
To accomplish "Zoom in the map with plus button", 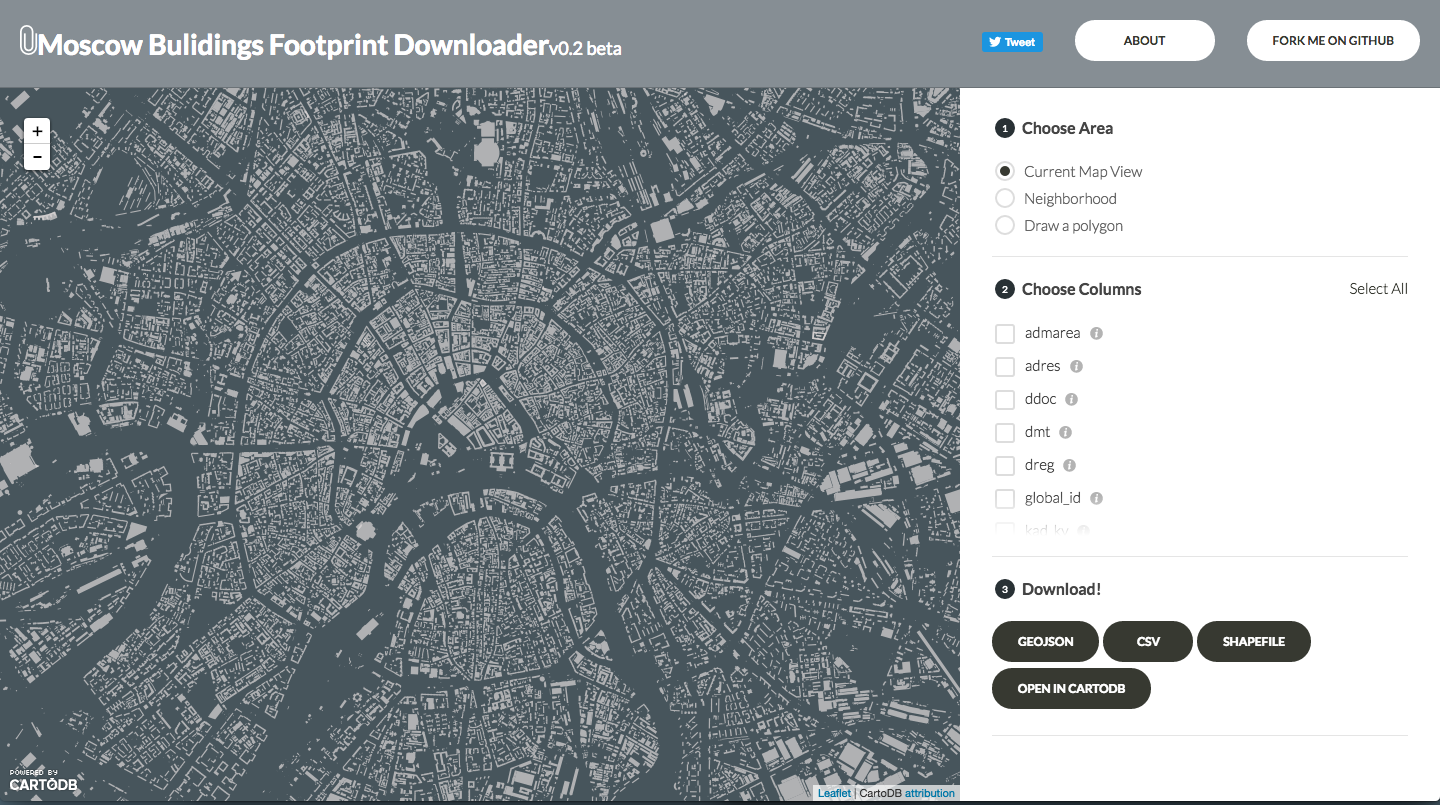I will [x=37, y=131].
